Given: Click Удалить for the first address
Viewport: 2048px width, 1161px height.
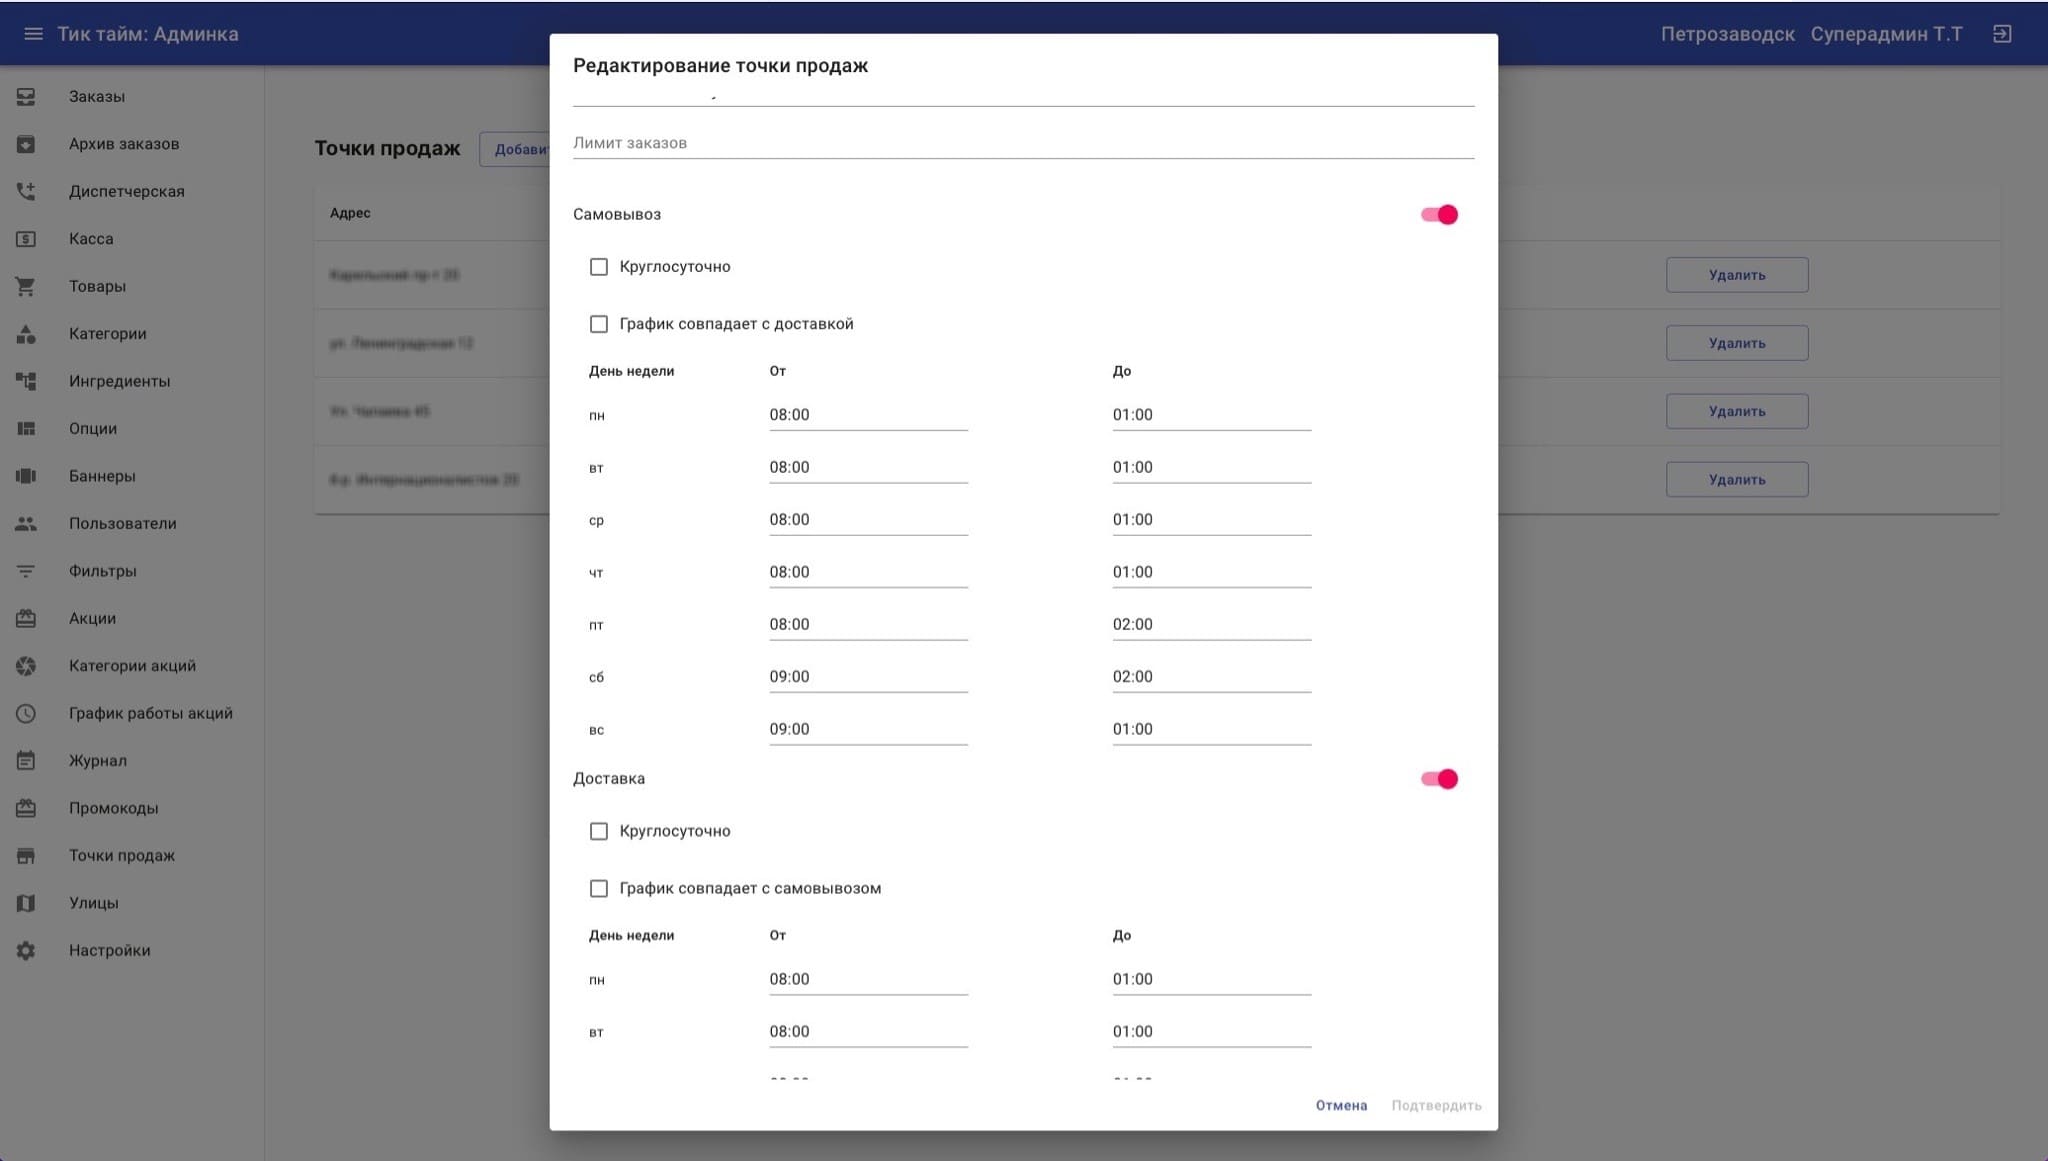Looking at the screenshot, I should tap(1736, 275).
